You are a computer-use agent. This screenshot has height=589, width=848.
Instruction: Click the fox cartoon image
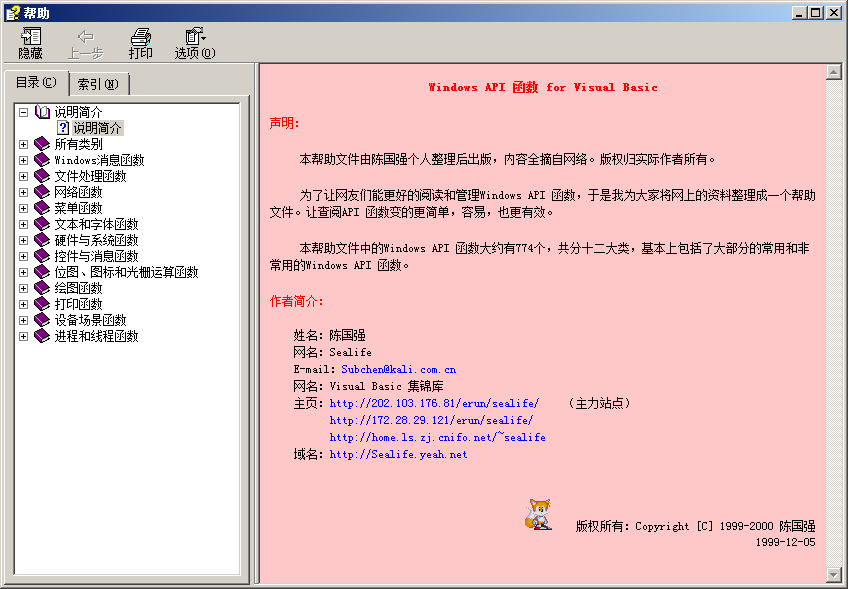538,514
